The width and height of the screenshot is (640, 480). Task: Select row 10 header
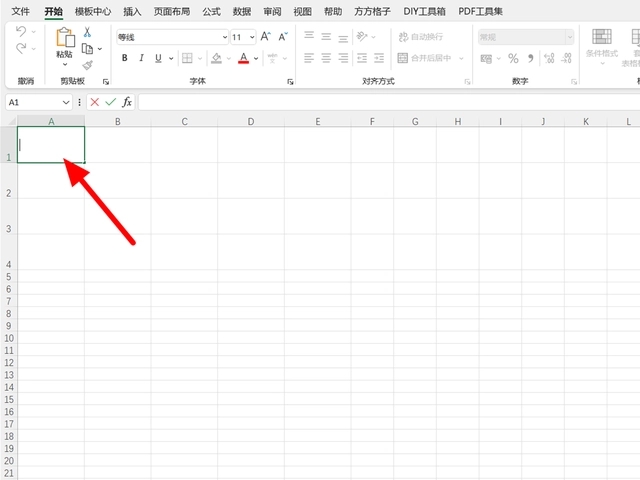pos(9,338)
